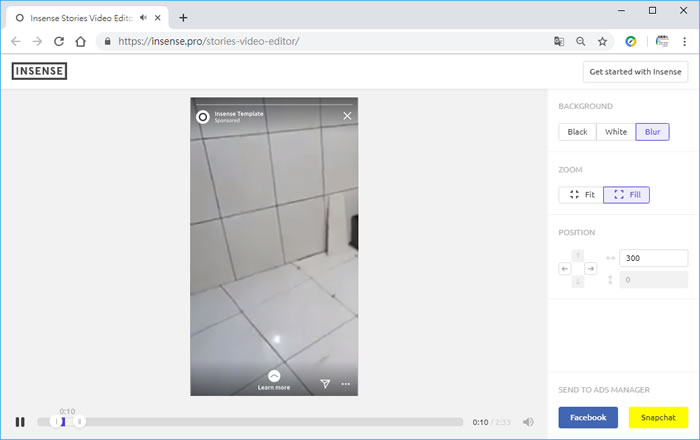Choose Fit zoom mode
Screen dimensions: 700x440
coord(581,195)
